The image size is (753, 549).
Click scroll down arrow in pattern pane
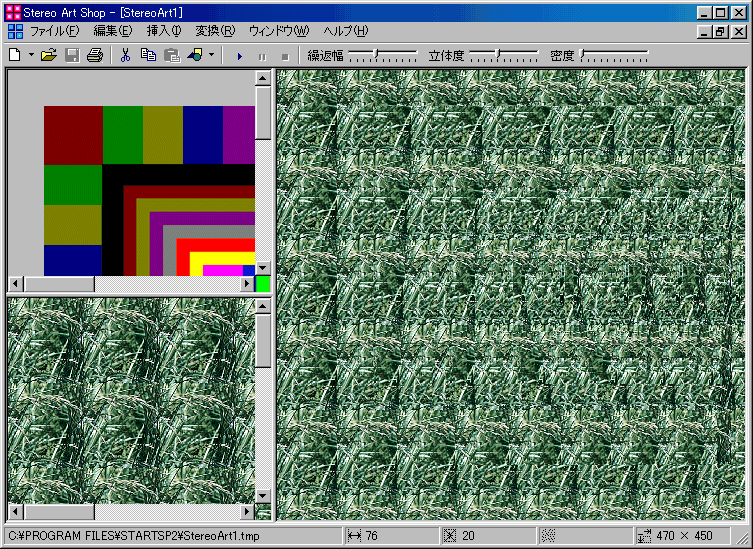click(x=263, y=496)
